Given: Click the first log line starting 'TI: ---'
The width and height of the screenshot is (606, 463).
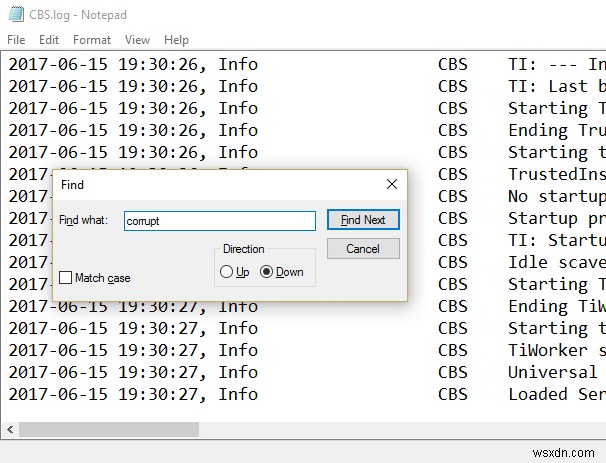Looking at the screenshot, I should 555,64.
